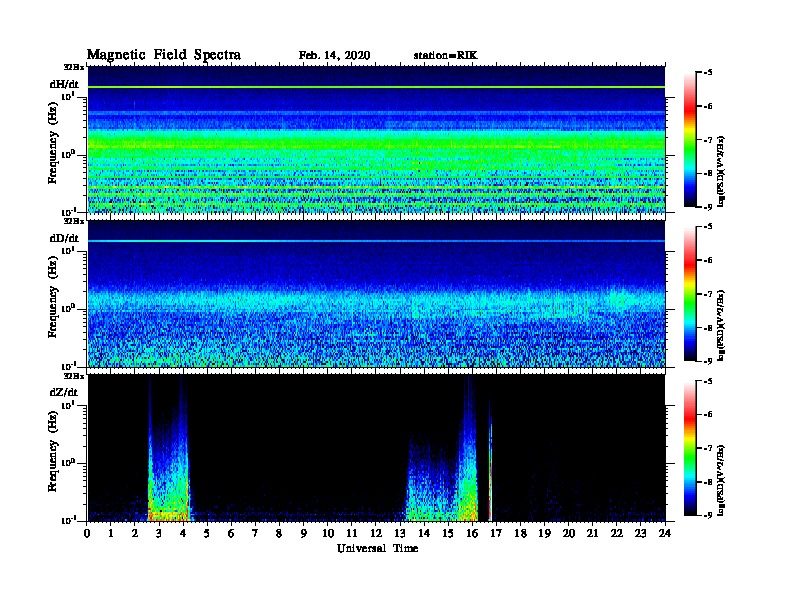Select the "Feb. 14, 2020" date text
The width and height of the screenshot is (792, 612).
tap(334, 55)
